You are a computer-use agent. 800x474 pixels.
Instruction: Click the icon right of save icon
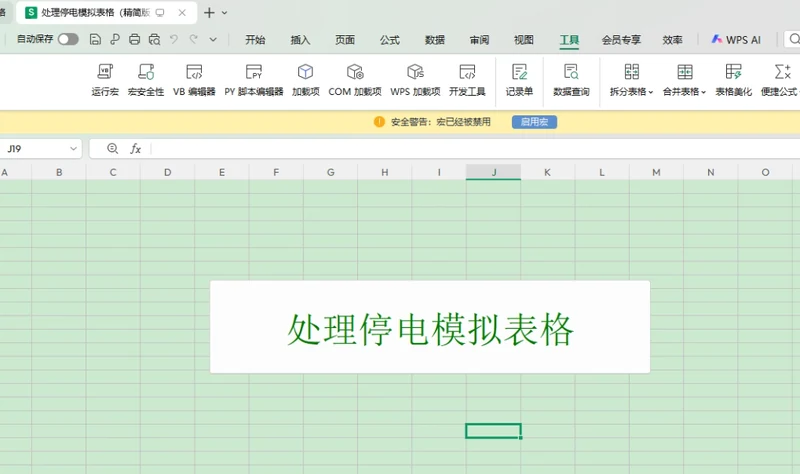coord(115,39)
